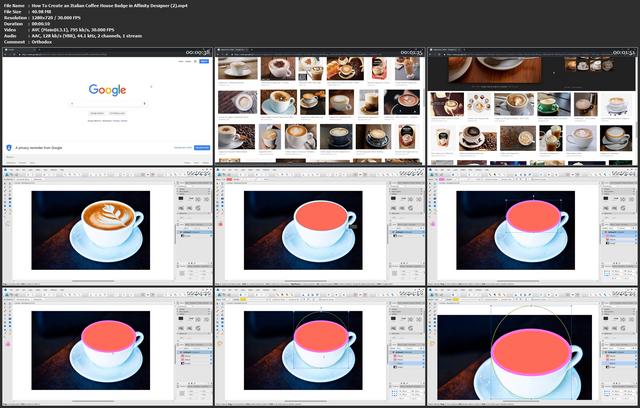Click the blue Sign in button on Google page
The height and width of the screenshot is (408, 640).
(204, 61)
